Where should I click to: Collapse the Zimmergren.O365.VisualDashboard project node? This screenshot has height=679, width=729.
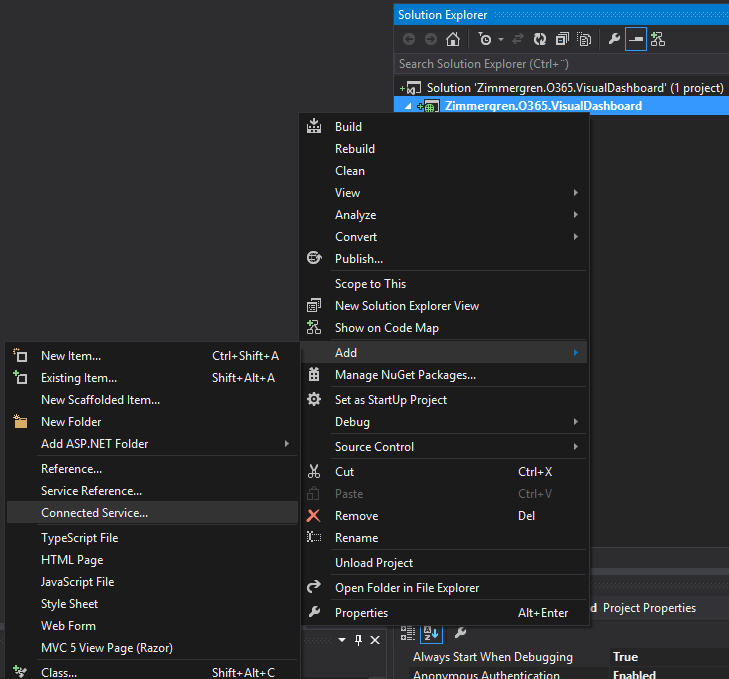pos(408,107)
